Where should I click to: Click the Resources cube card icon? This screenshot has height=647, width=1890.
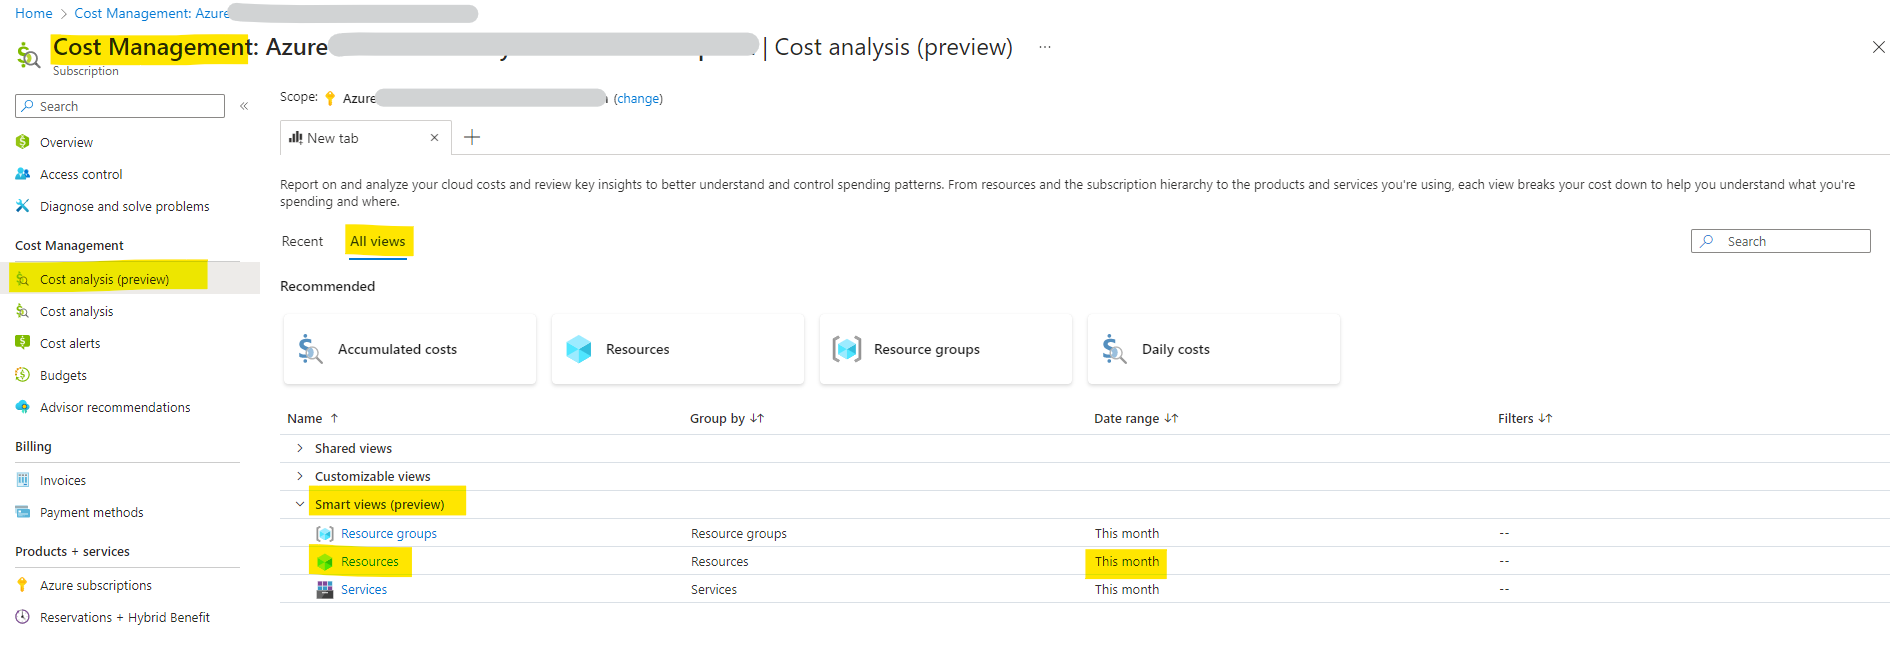tap(579, 349)
